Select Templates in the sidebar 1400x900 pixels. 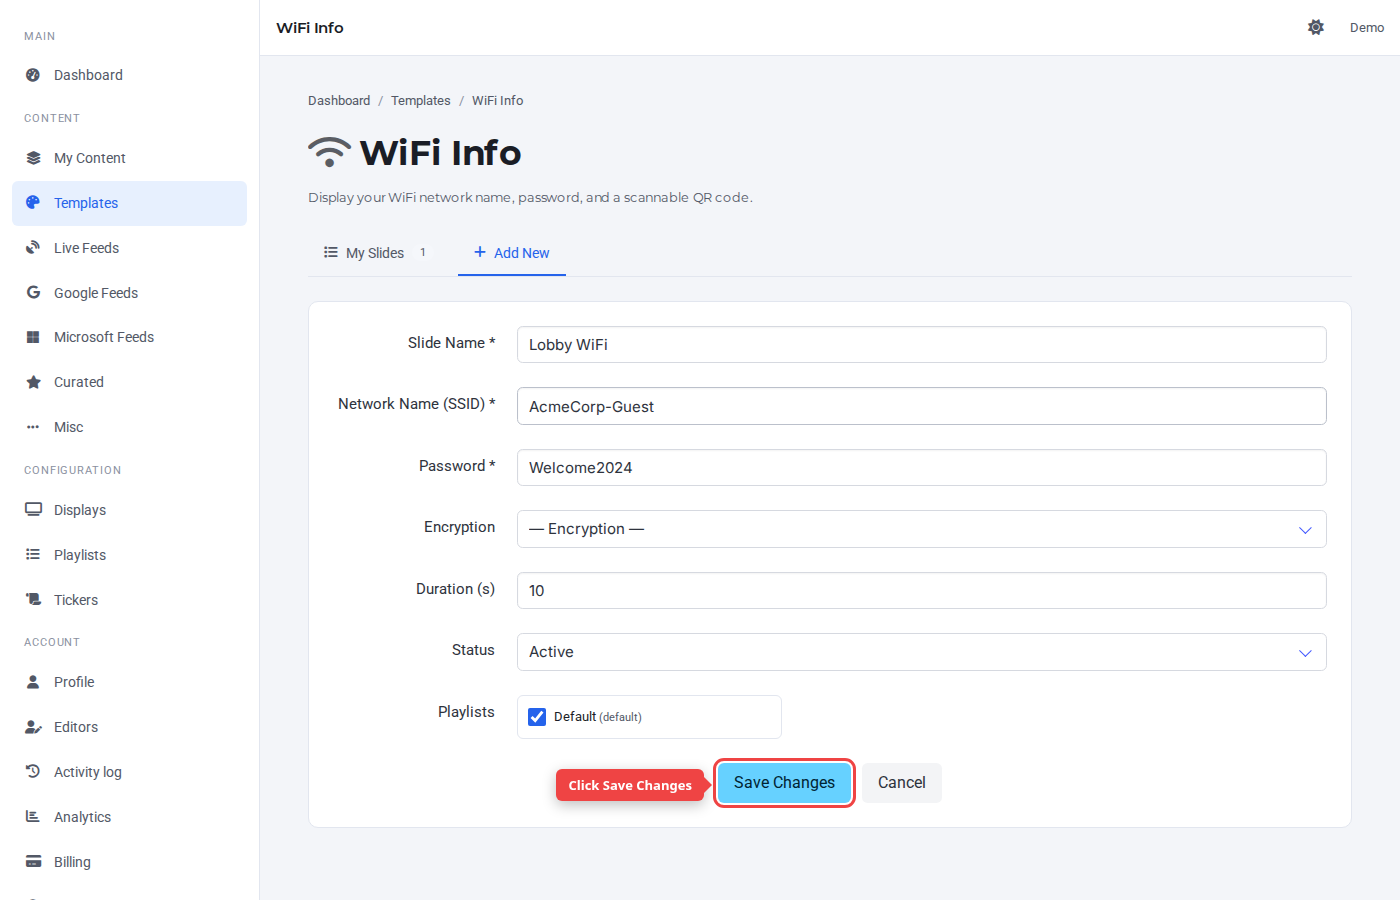(x=129, y=203)
